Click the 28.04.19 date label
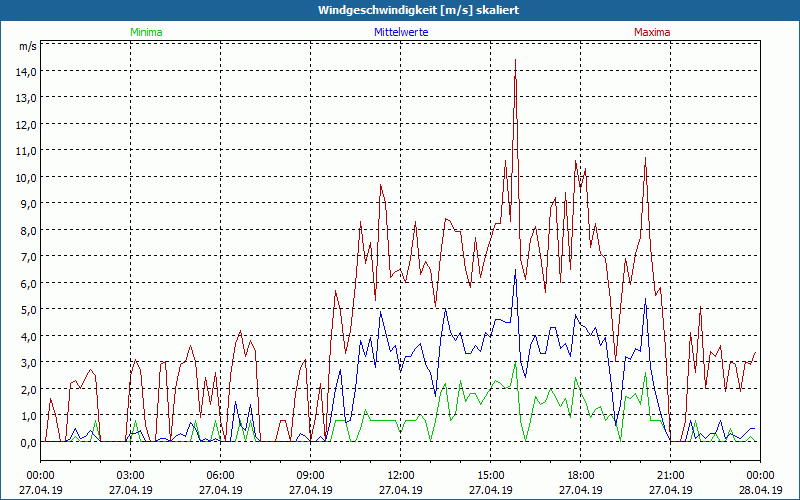The height and width of the screenshot is (500, 800). pyautogui.click(x=760, y=490)
